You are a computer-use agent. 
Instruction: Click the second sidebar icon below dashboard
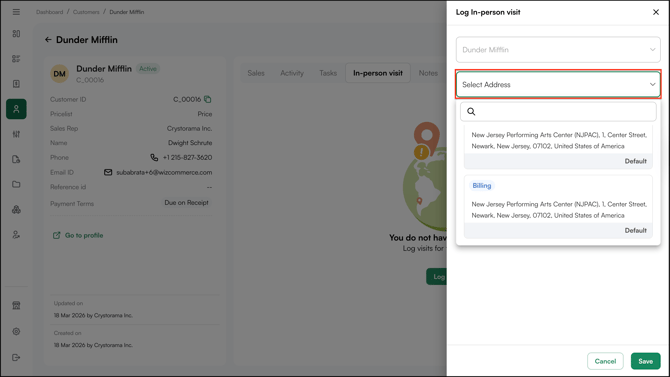(x=16, y=59)
